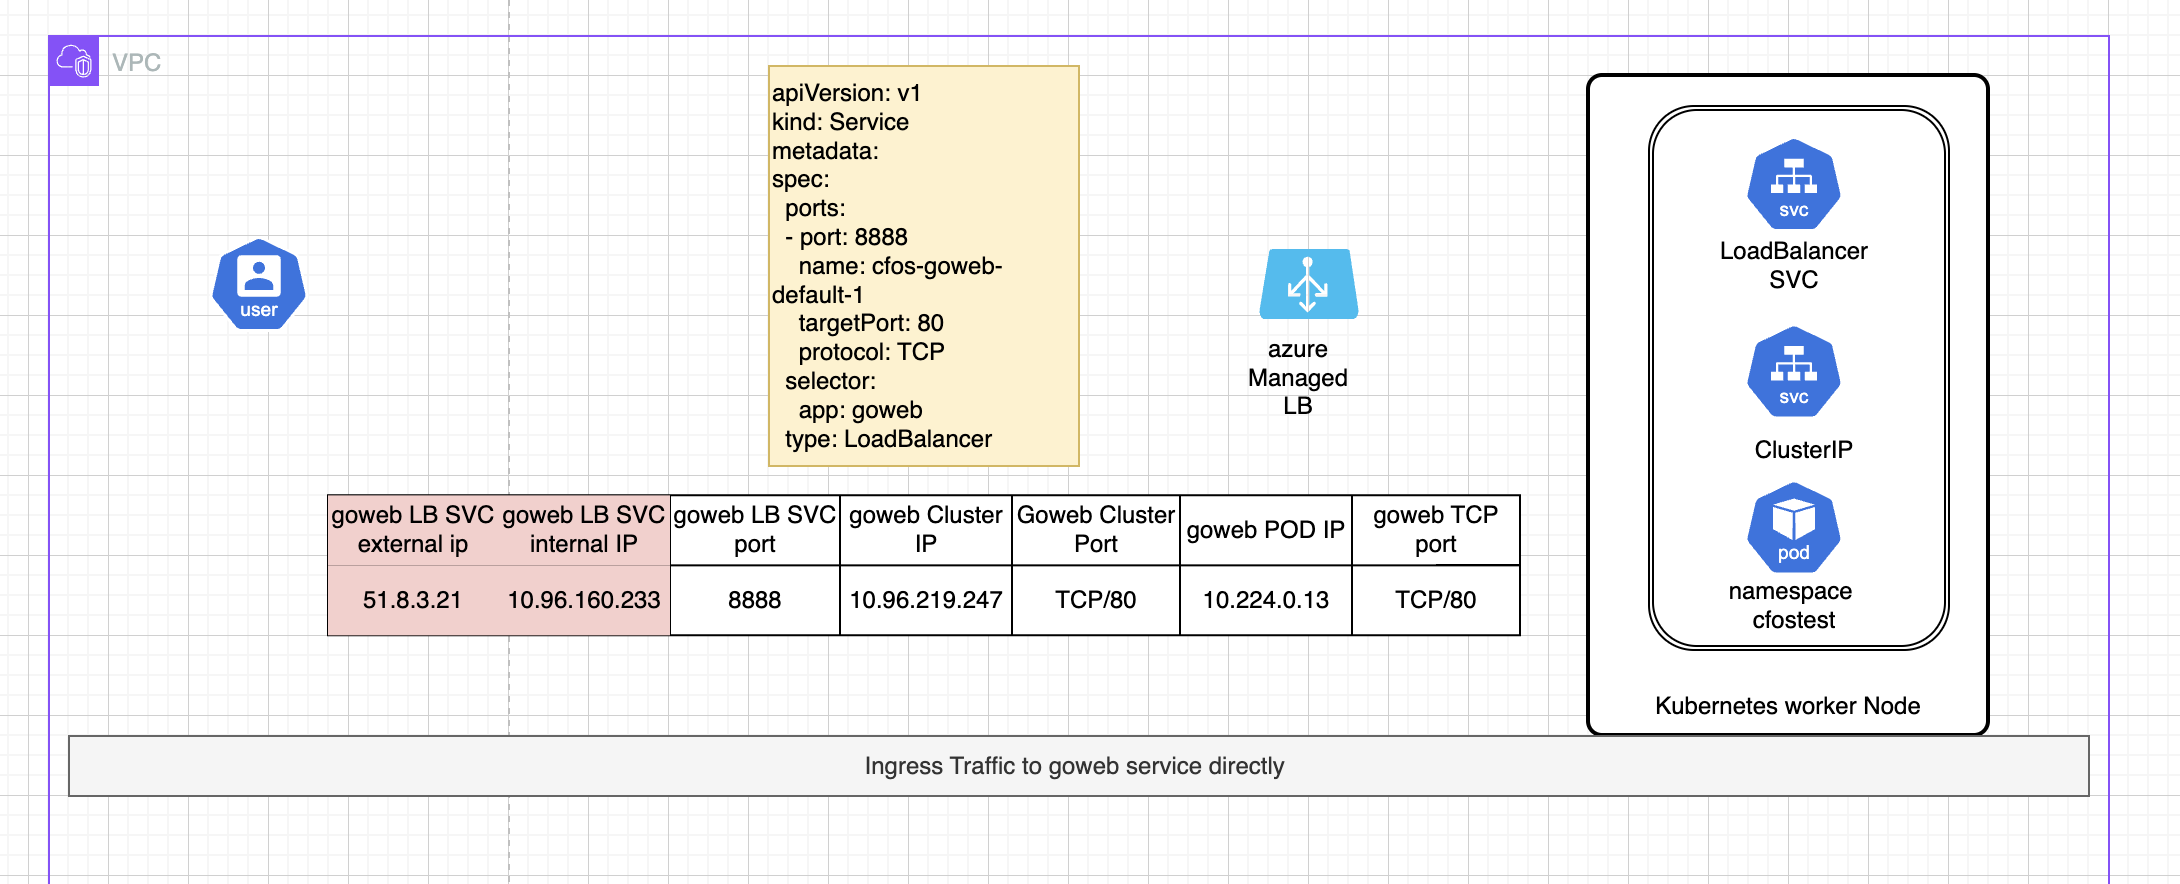Click the LoadBalancer SVC icon

tap(1794, 185)
